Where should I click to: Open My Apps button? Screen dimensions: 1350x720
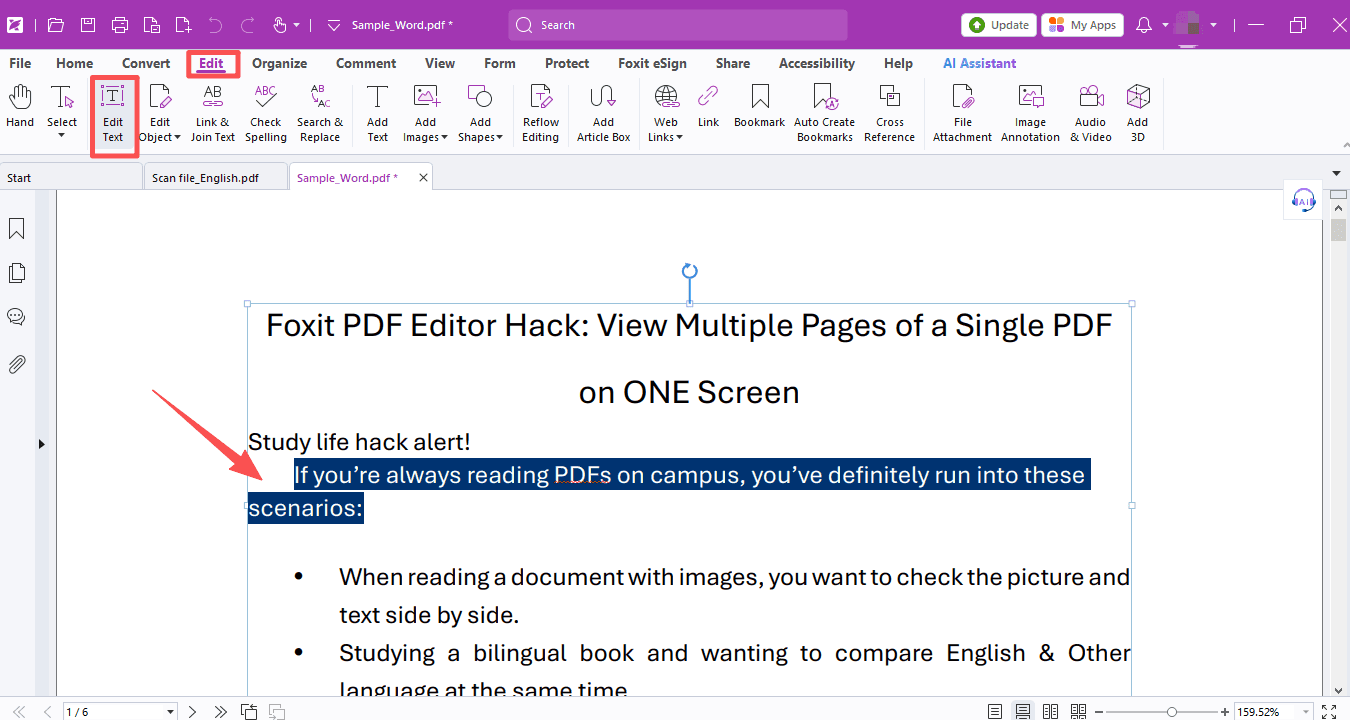click(1082, 25)
